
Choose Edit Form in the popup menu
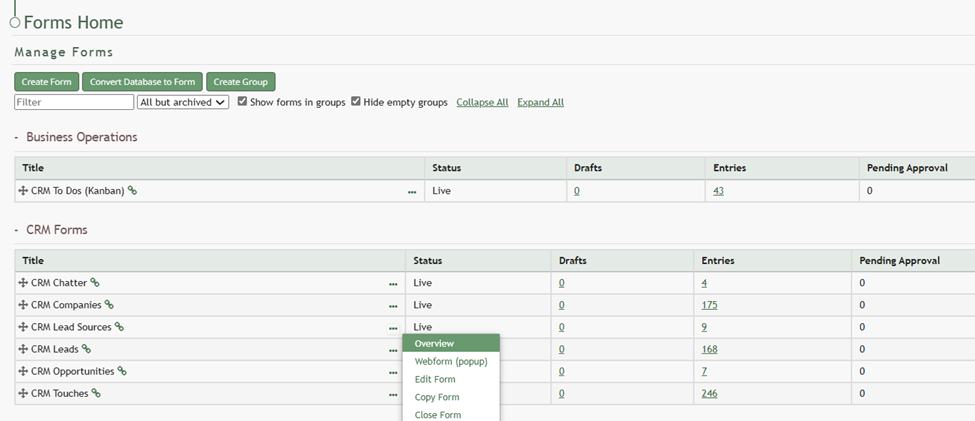435,379
